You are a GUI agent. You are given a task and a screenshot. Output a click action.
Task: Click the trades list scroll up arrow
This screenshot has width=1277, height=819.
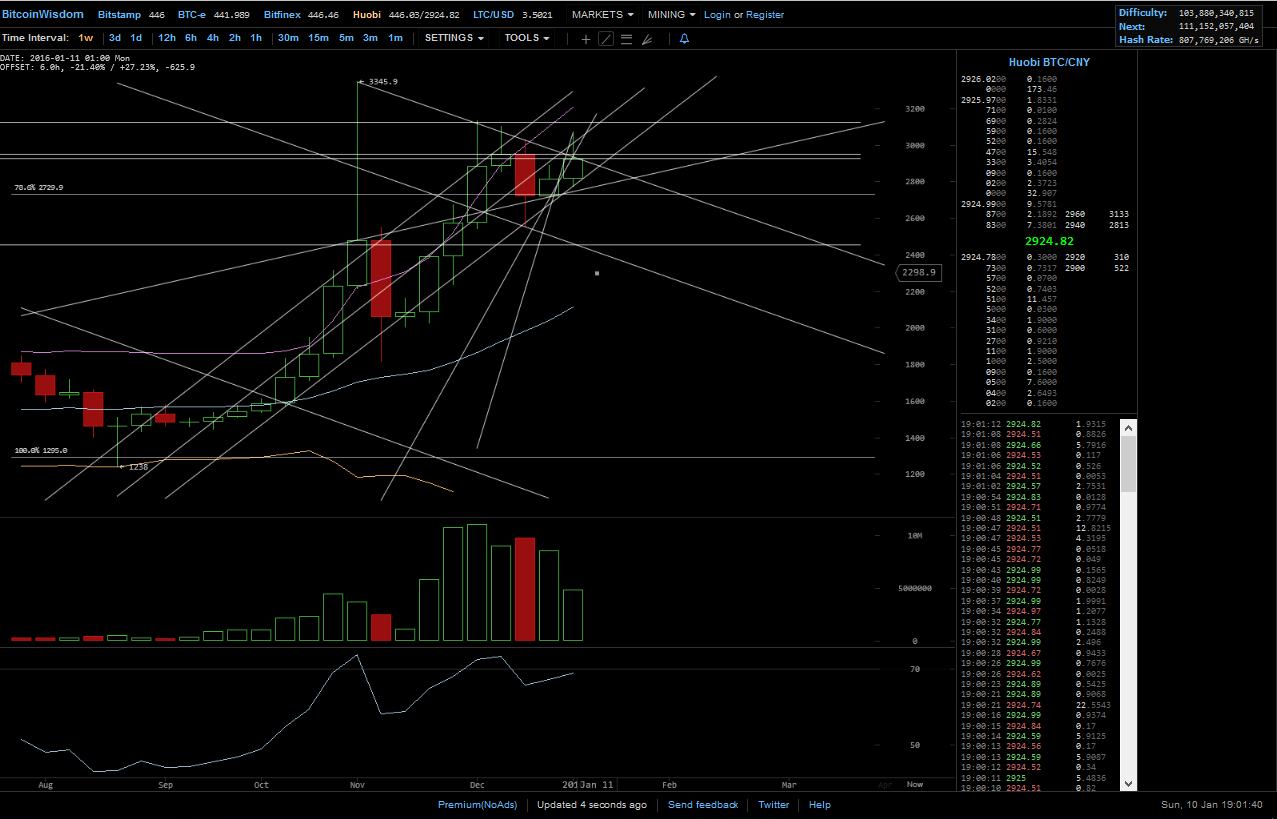point(1129,427)
